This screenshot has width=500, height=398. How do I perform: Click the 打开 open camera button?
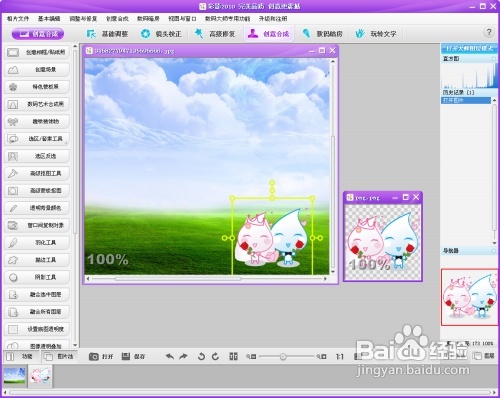pos(101,357)
